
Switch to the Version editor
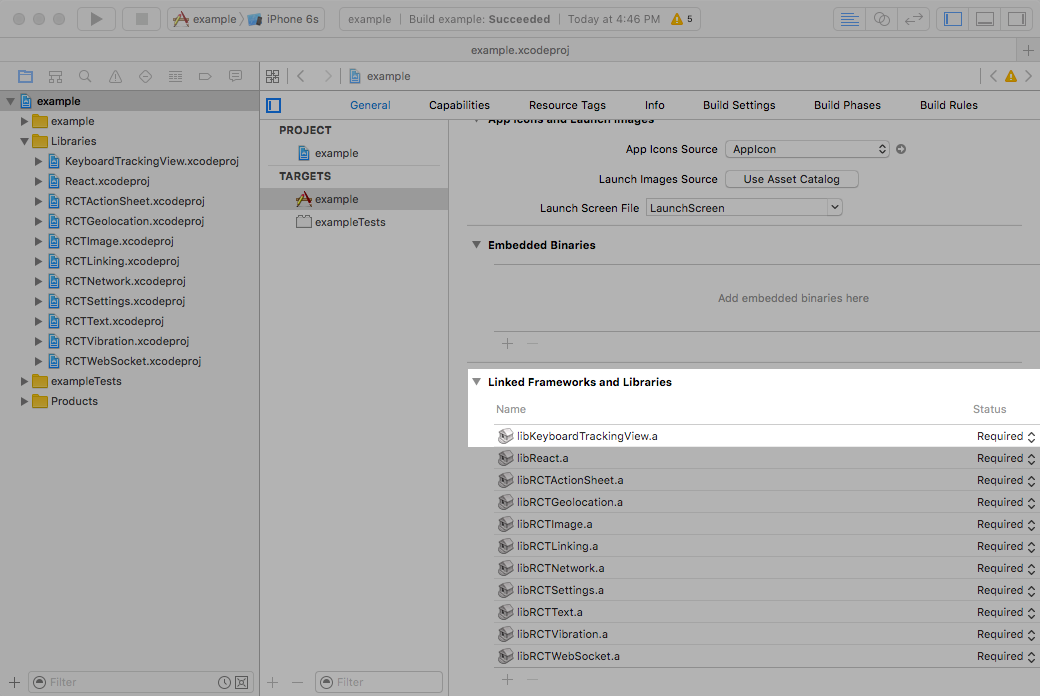click(913, 19)
